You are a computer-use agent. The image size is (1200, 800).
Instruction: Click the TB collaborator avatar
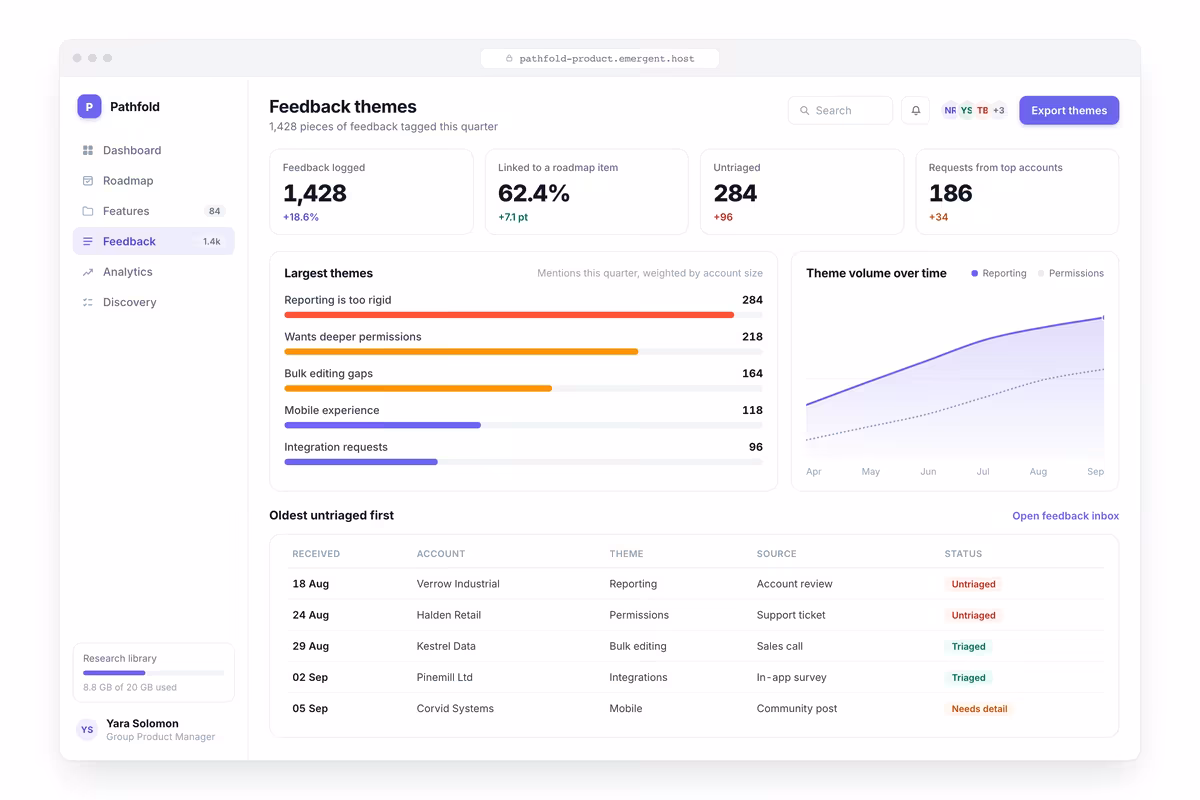click(982, 110)
